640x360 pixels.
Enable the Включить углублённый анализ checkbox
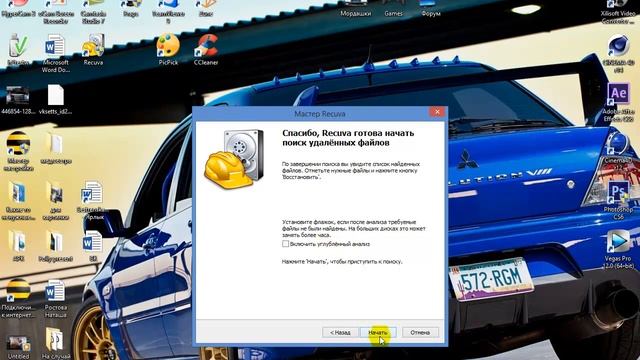[x=285, y=244]
